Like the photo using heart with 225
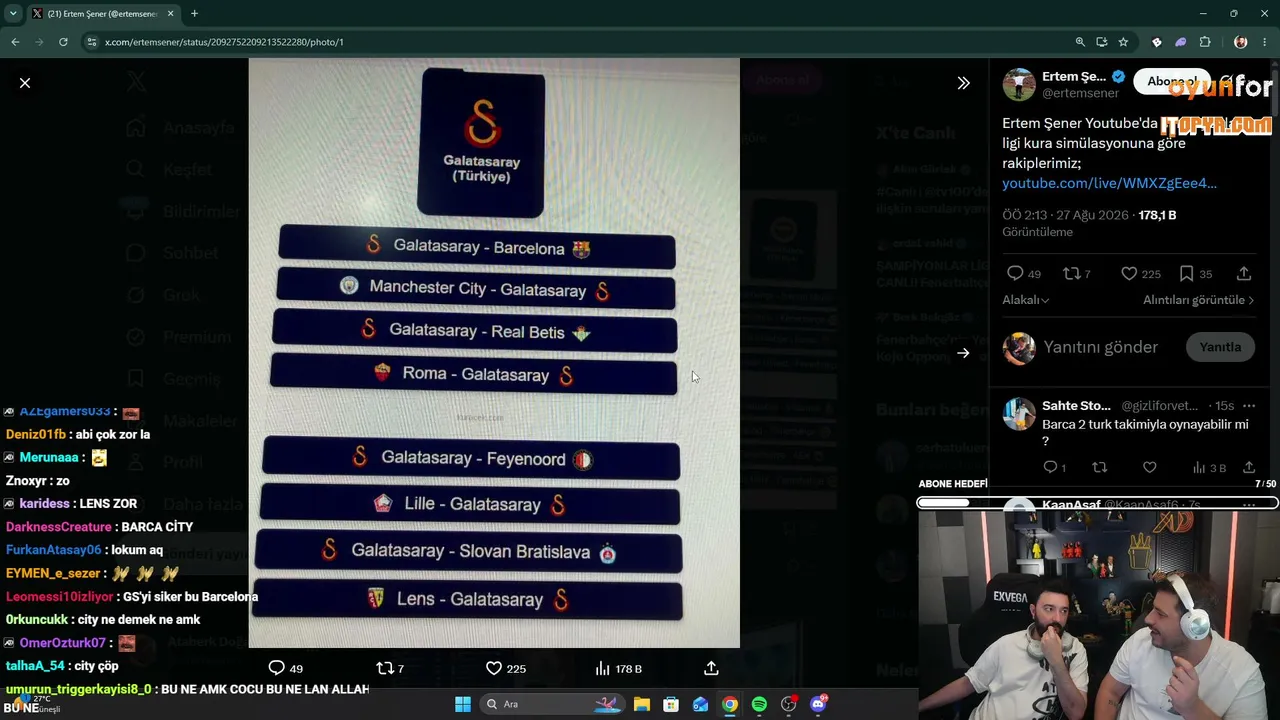 493,668
